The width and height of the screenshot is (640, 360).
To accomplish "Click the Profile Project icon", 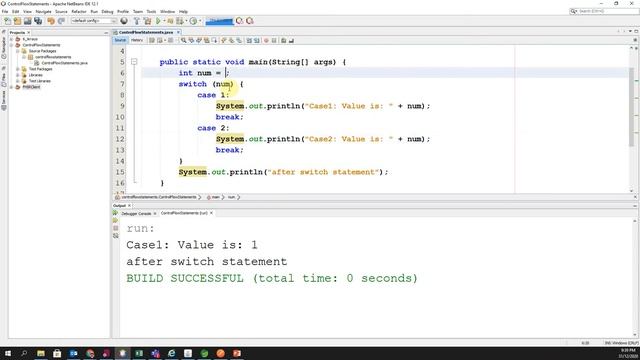I will pos(193,21).
